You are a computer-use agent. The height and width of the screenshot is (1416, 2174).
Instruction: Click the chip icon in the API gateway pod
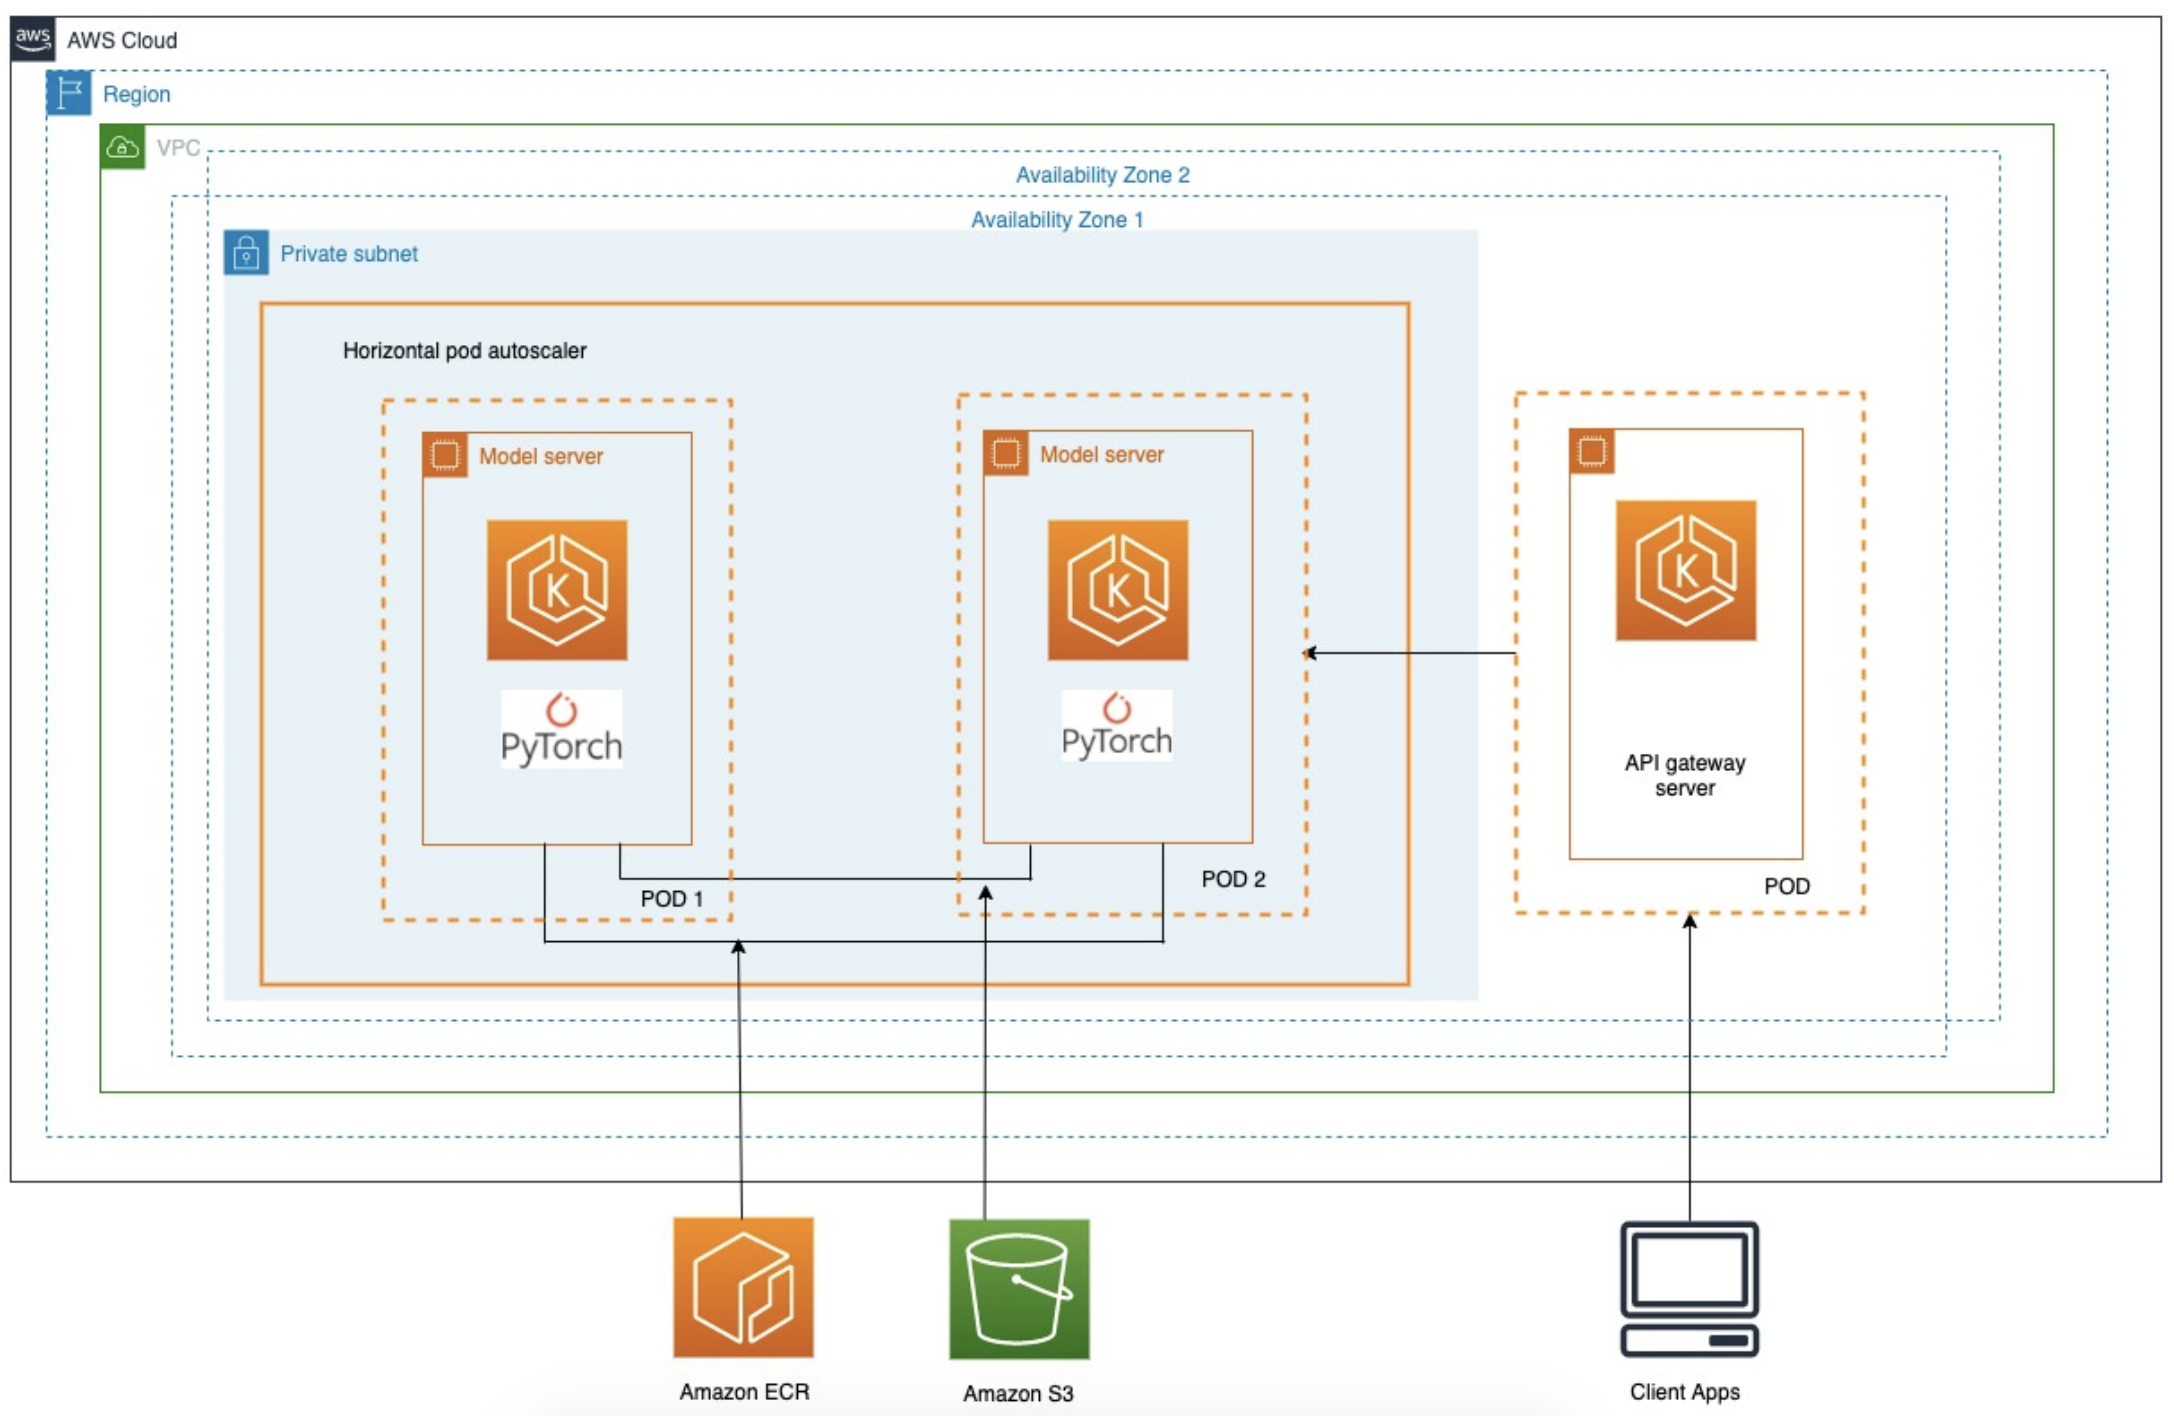(1592, 452)
